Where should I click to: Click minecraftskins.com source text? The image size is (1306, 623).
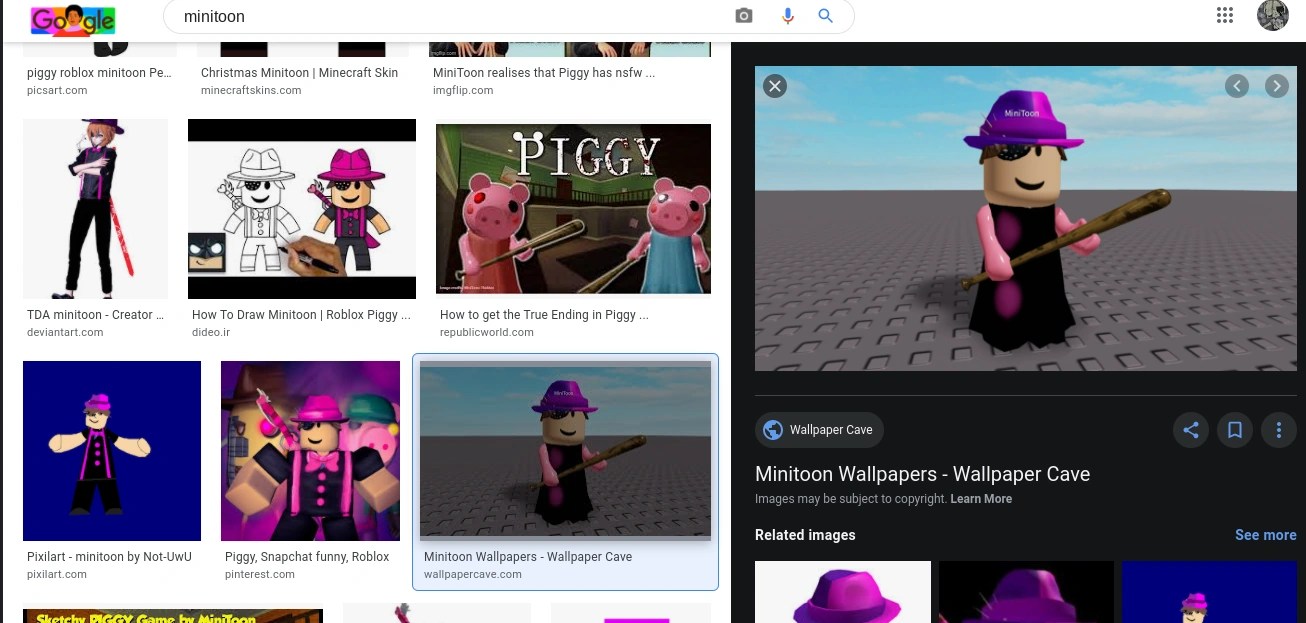[x=251, y=90]
